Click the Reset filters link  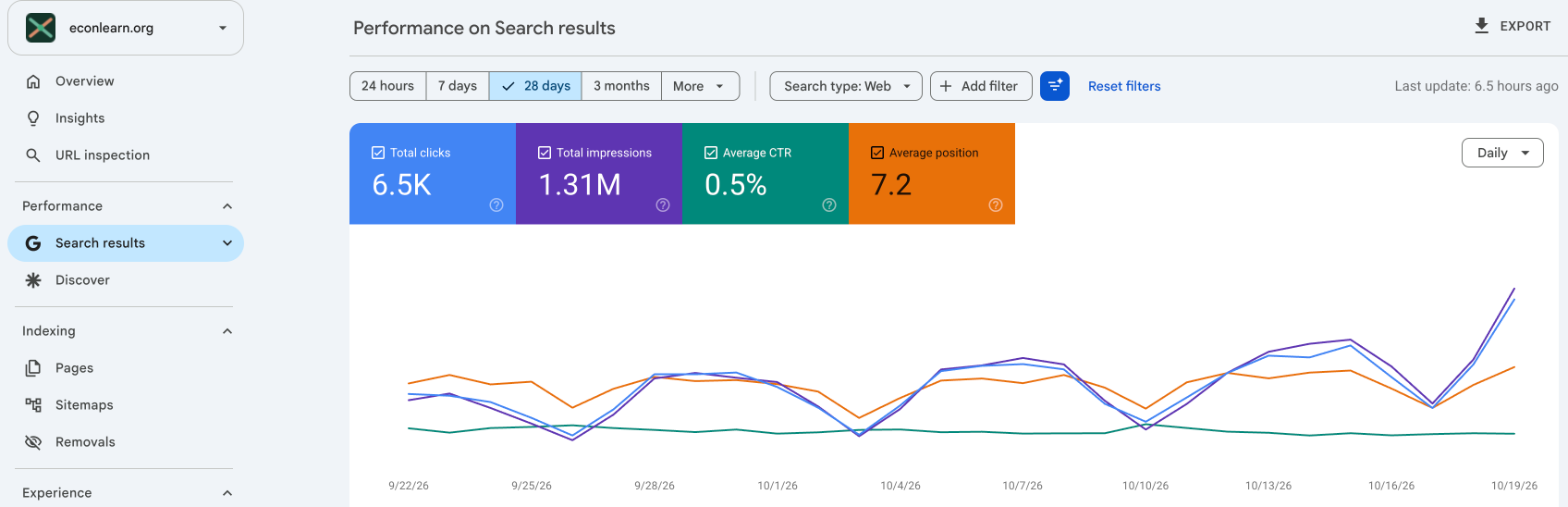tap(1124, 86)
